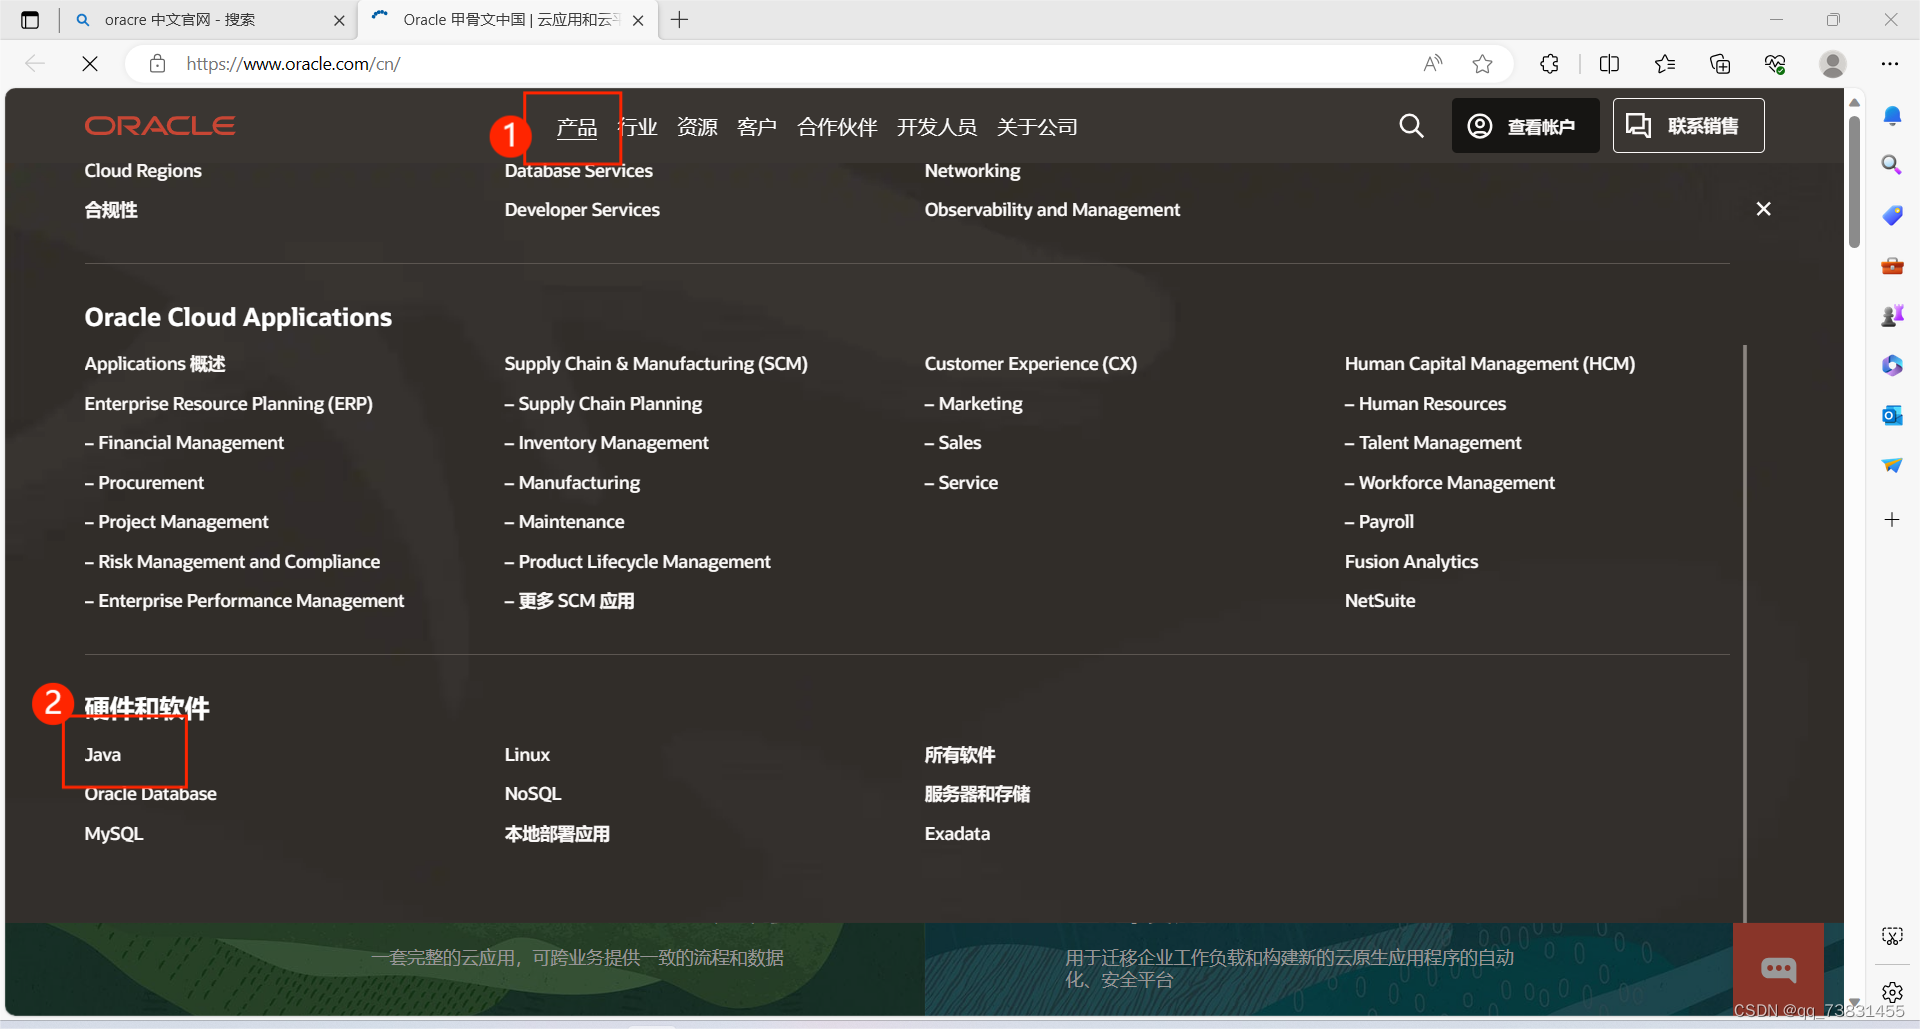The width and height of the screenshot is (1920, 1029).
Task: Open the shopping tag sidebar panel
Action: [1892, 215]
